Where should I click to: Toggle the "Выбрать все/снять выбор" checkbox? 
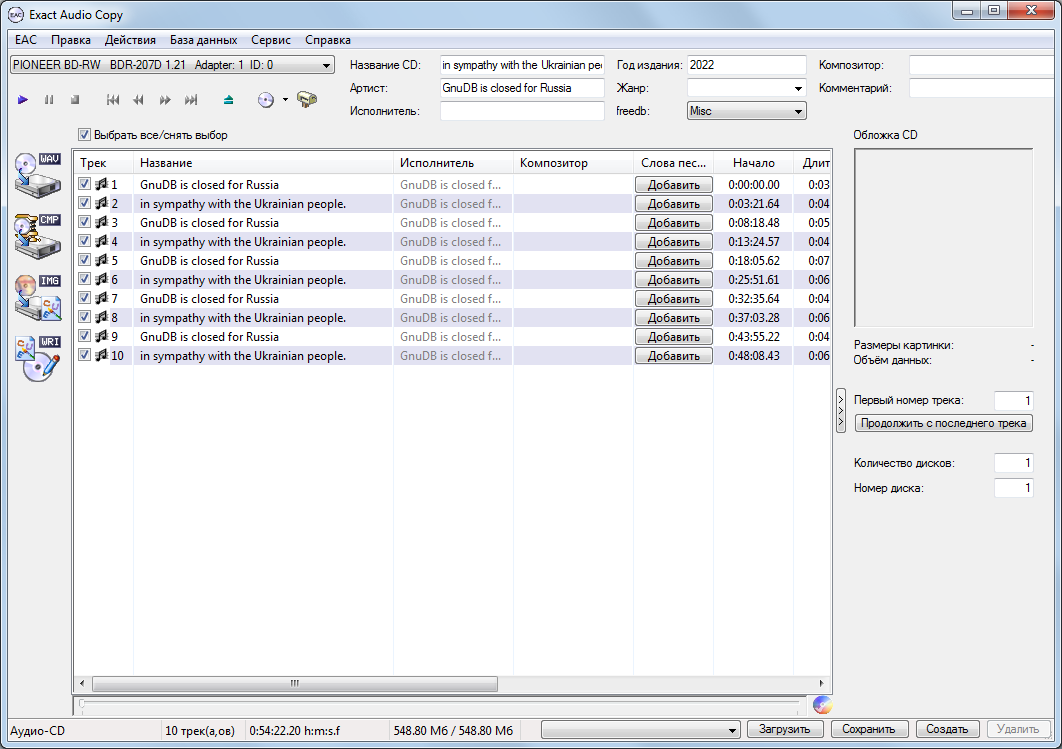pyautogui.click(x=85, y=135)
